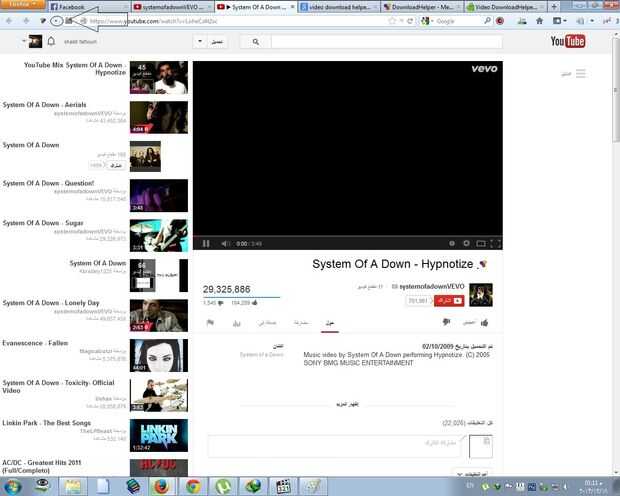This screenshot has height=496, width=620.
Task: Open System Of A Down - Toxicity Official Video
Action: [x=58, y=386]
